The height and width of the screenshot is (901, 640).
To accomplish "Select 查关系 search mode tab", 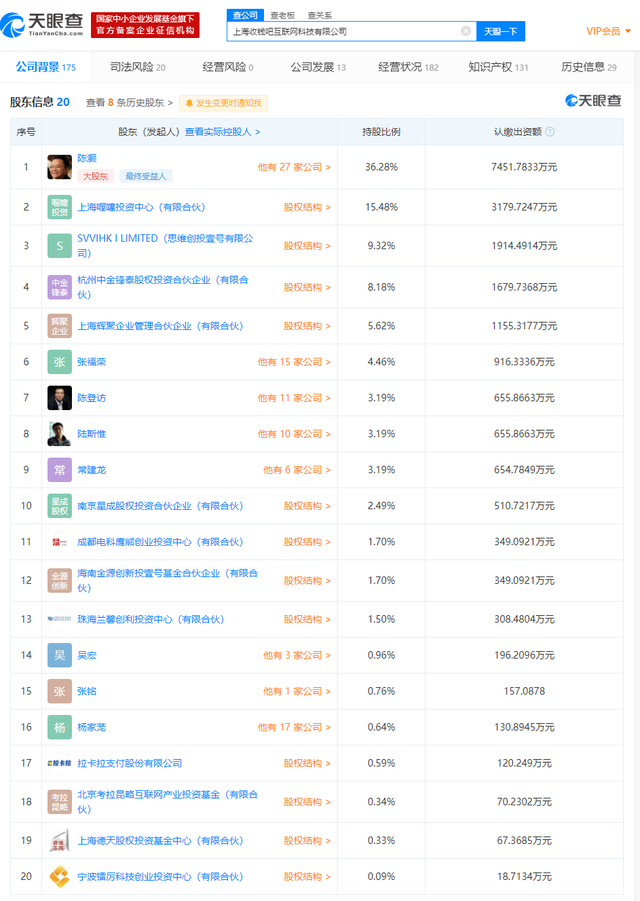I will pyautogui.click(x=320, y=16).
